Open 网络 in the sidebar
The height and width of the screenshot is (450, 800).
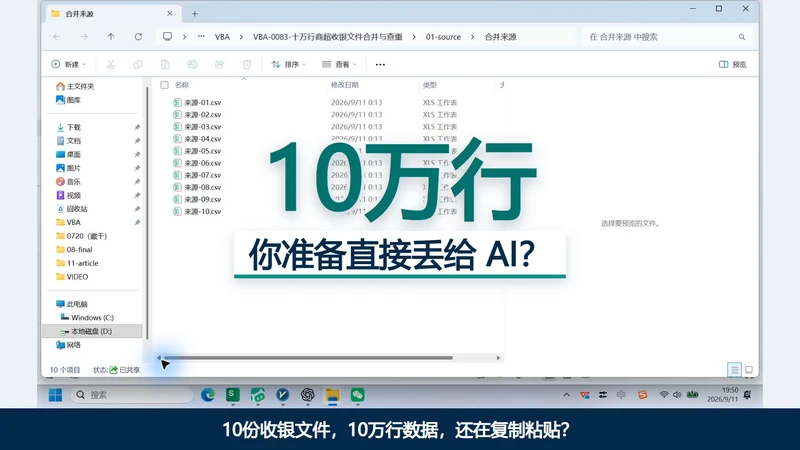pyautogui.click(x=68, y=345)
